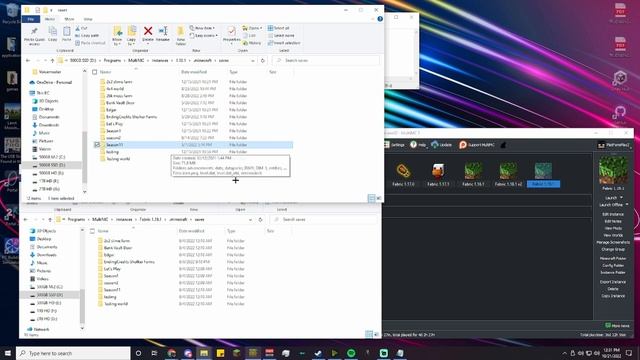Switch to the Home ribbon tab
This screenshot has width=640, height=360.
[x=50, y=19]
